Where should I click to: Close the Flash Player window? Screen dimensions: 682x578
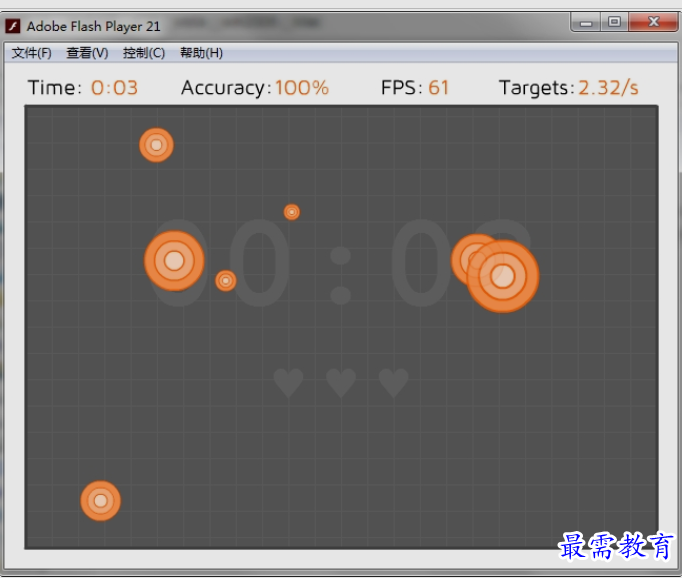click(x=653, y=22)
